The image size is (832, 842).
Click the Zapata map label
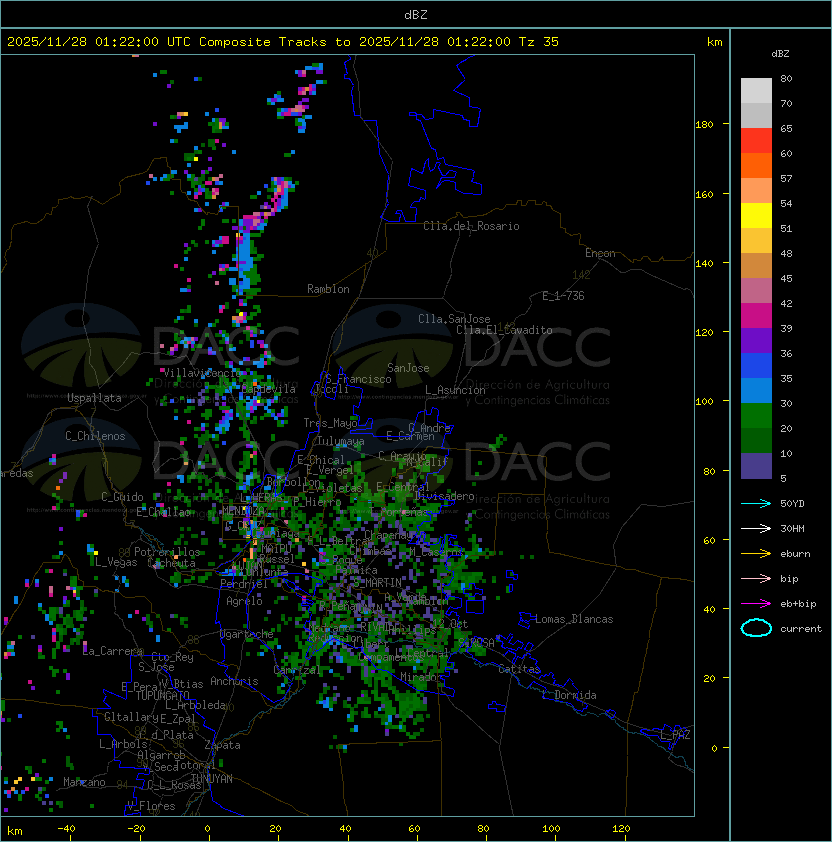tap(222, 745)
